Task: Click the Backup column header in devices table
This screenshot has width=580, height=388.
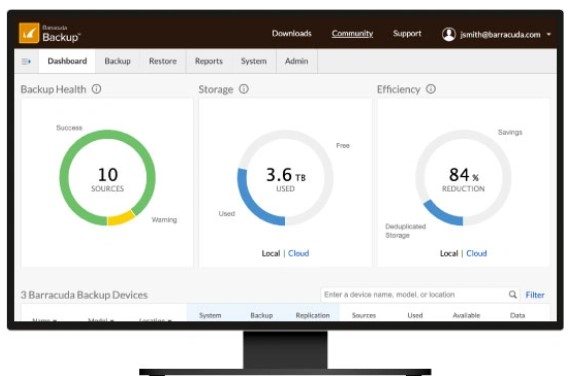Action: point(262,316)
